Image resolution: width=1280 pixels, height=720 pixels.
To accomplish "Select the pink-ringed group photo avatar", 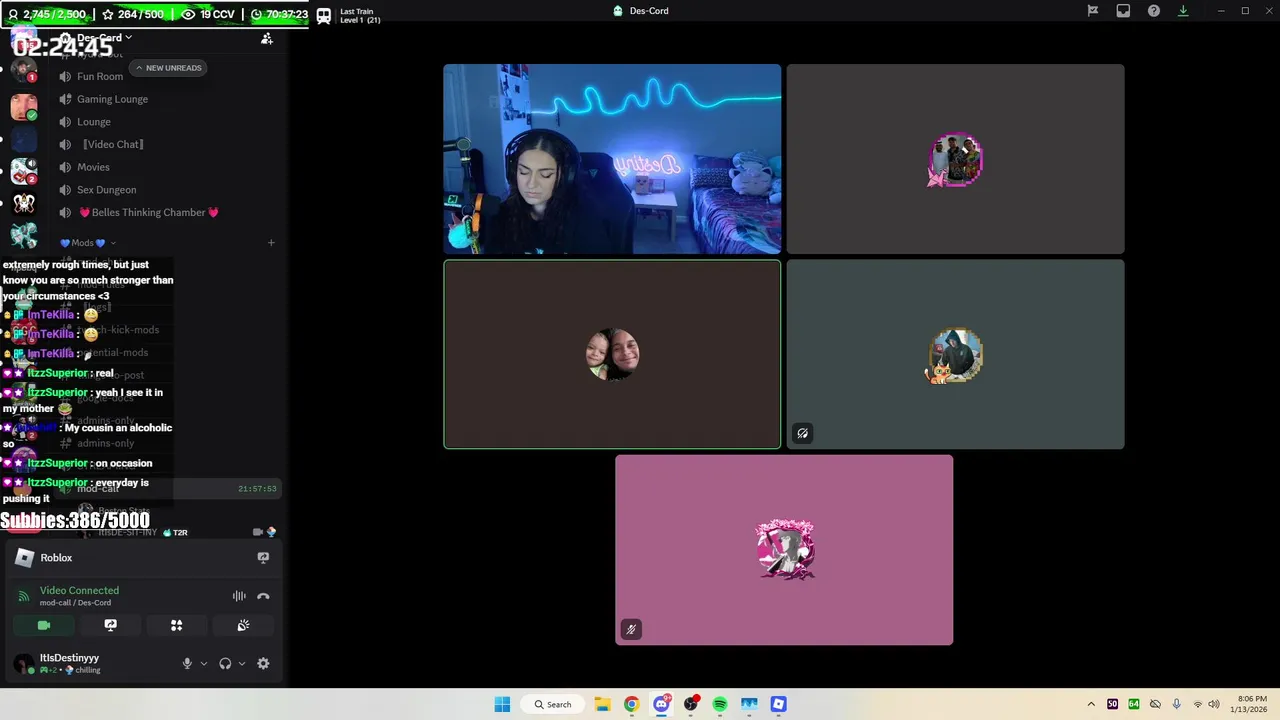I will point(955,159).
